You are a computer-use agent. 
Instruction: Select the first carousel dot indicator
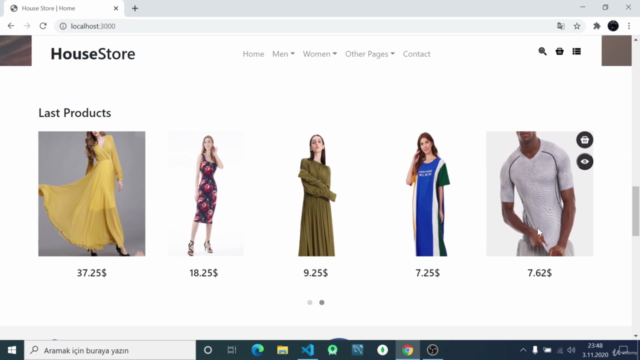310,302
